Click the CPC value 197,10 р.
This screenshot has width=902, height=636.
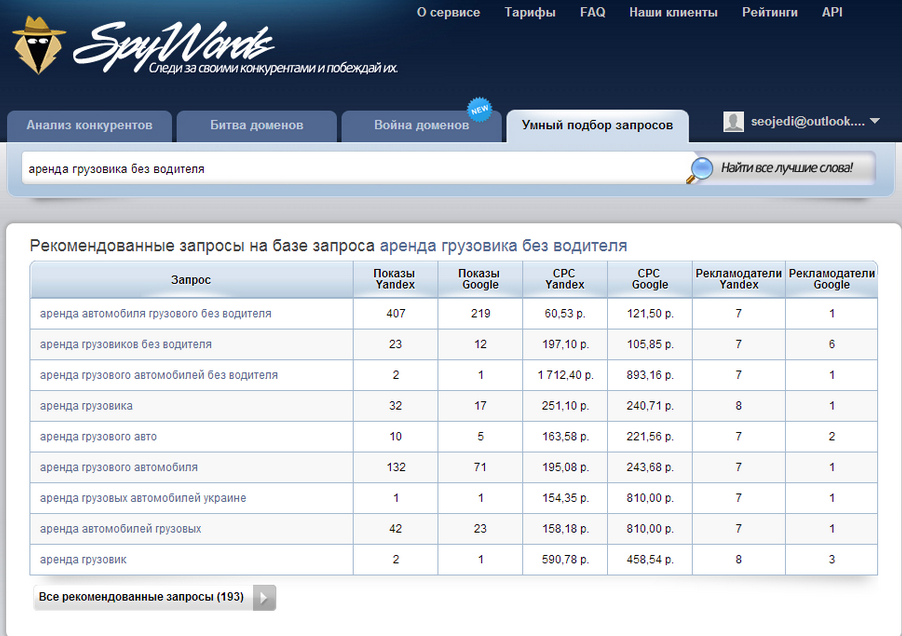pyautogui.click(x=565, y=344)
